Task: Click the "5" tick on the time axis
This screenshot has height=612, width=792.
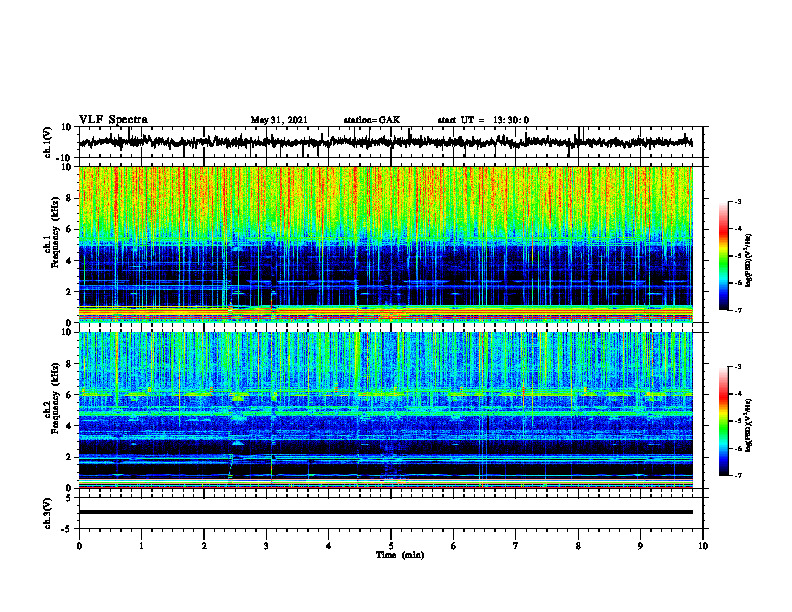Action: [x=391, y=546]
